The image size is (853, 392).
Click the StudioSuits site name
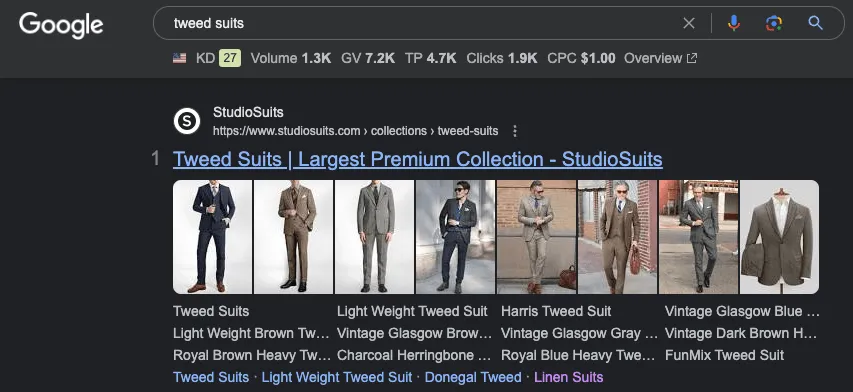point(248,113)
